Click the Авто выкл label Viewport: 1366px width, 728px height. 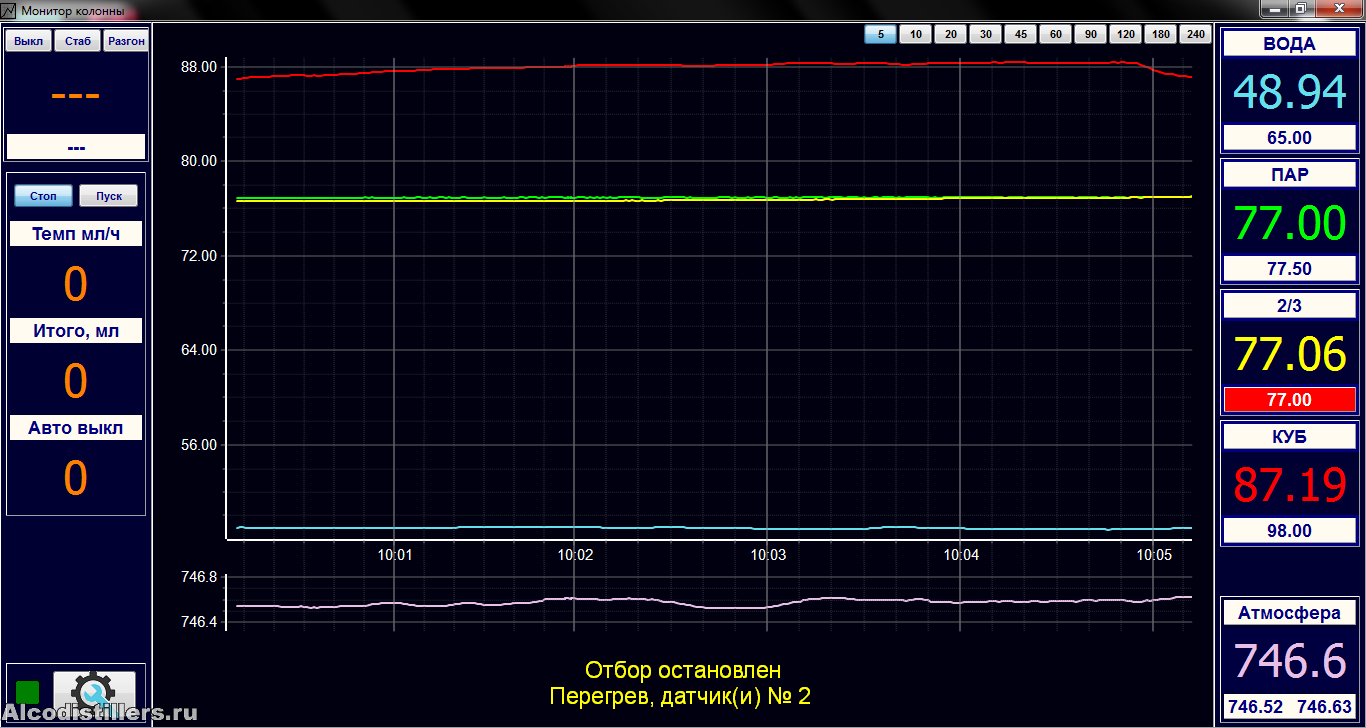tap(76, 428)
